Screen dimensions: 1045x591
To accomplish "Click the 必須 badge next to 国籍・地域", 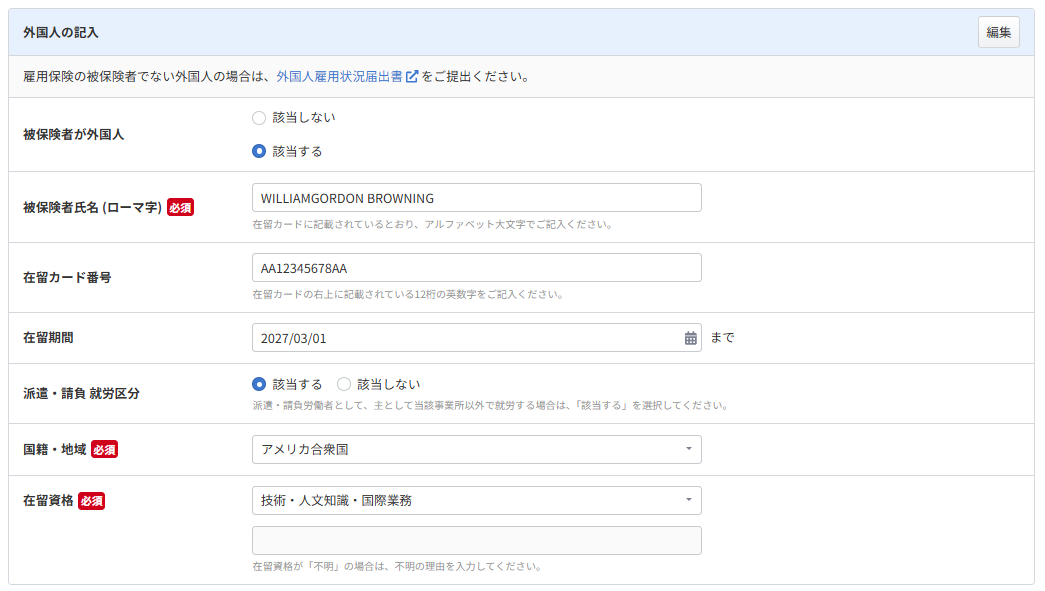I will click(x=105, y=450).
